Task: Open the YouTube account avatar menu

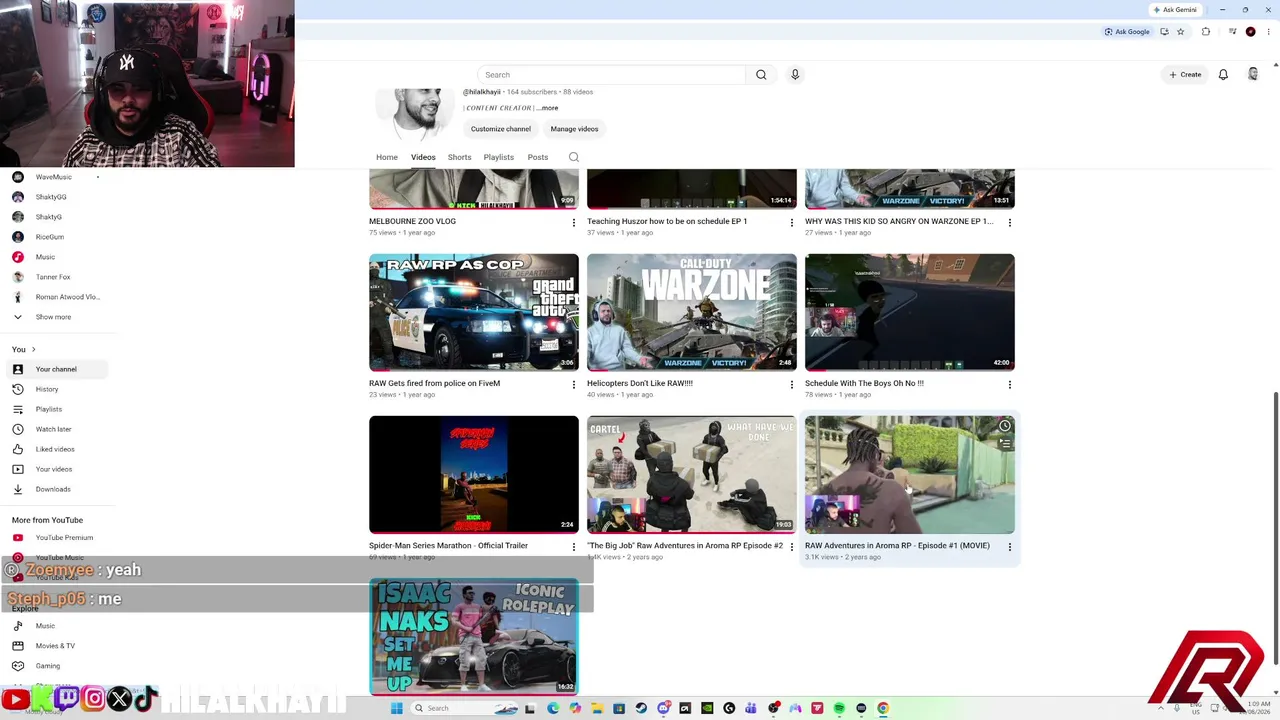Action: (x=1253, y=75)
